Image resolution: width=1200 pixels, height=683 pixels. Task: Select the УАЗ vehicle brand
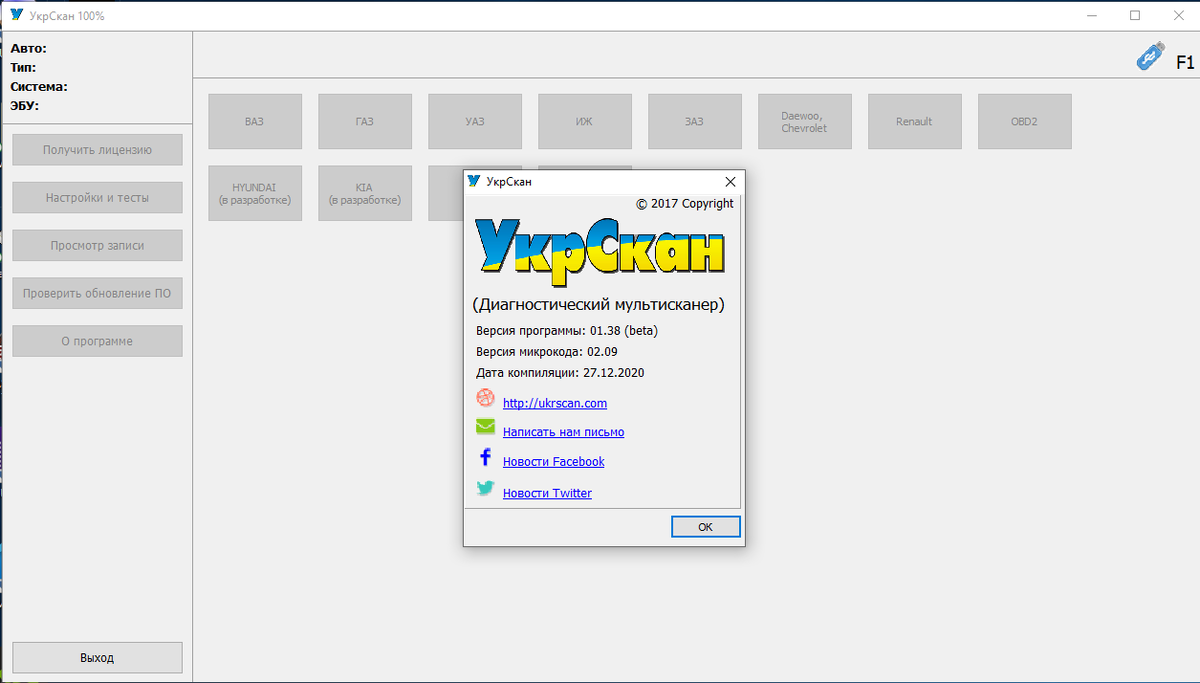click(x=475, y=121)
